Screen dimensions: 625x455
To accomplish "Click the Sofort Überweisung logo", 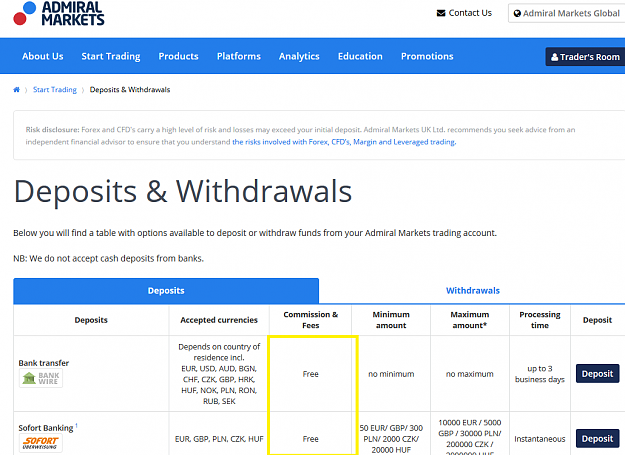I will pos(41,443).
